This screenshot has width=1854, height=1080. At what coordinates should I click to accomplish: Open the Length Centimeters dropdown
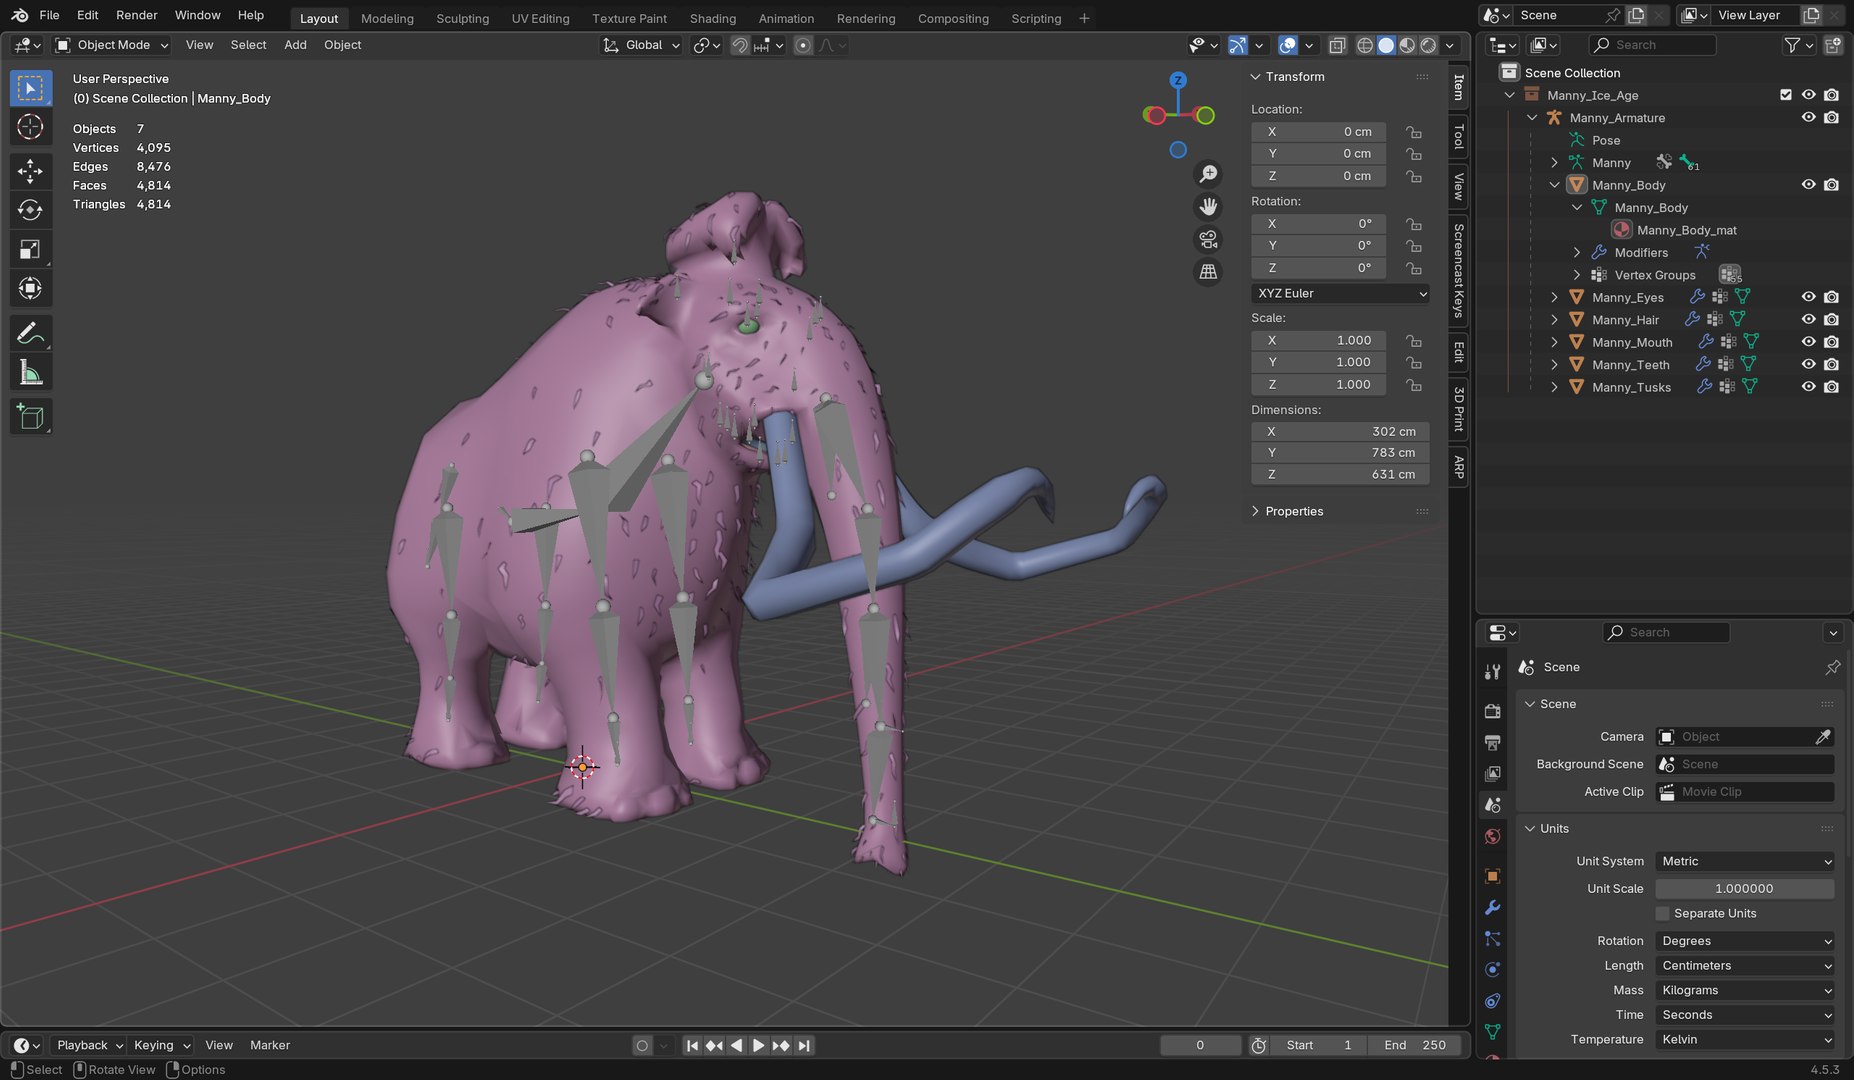click(x=1745, y=966)
